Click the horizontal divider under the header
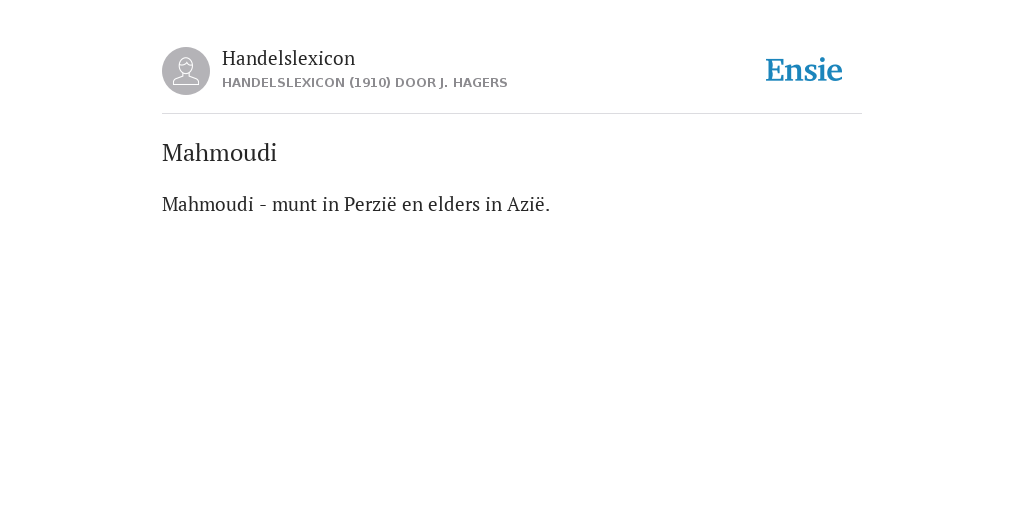The height and width of the screenshot is (512, 1024). click(512, 114)
